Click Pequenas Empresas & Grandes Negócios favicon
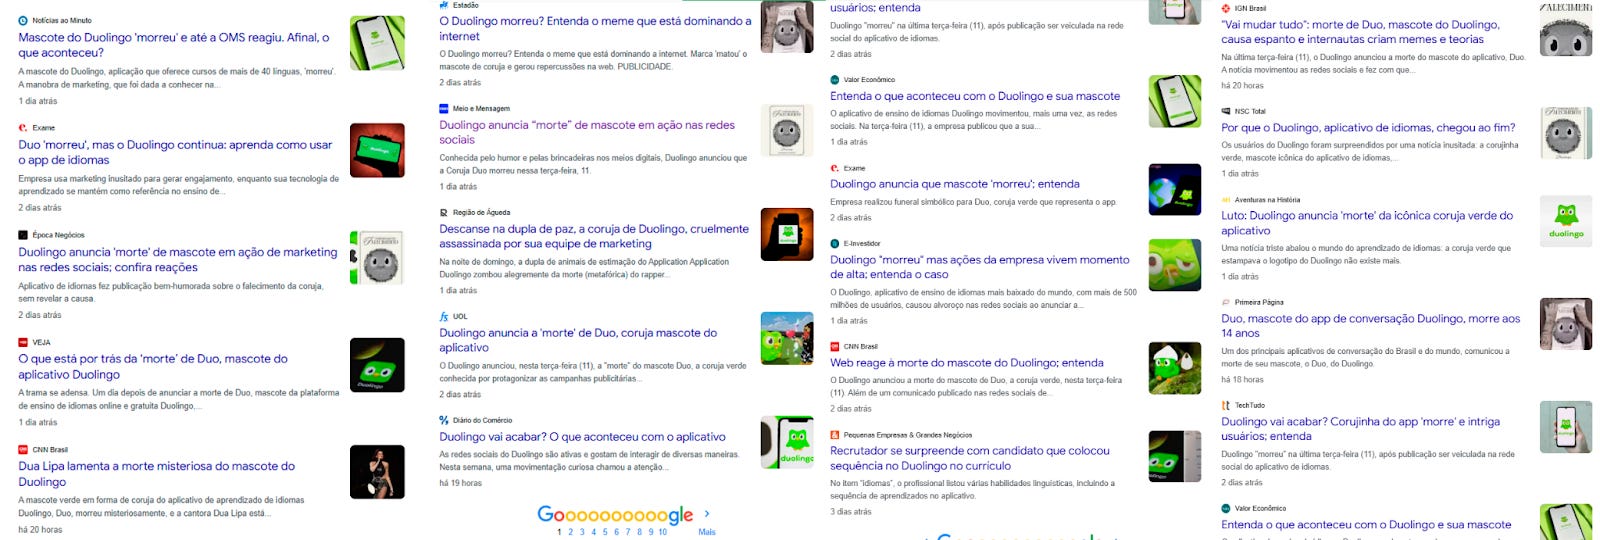1600x540 pixels. click(835, 435)
